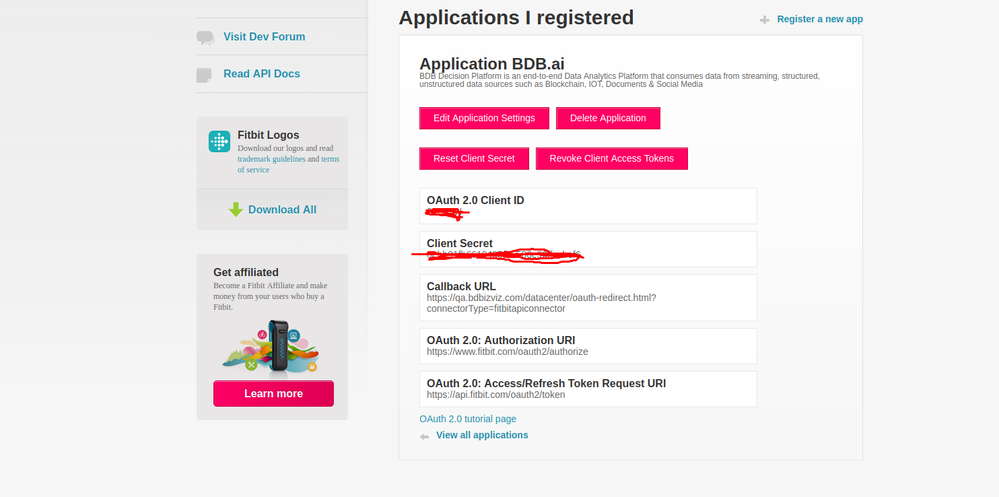Click the Learn more button
The height and width of the screenshot is (497, 999).
click(273, 393)
